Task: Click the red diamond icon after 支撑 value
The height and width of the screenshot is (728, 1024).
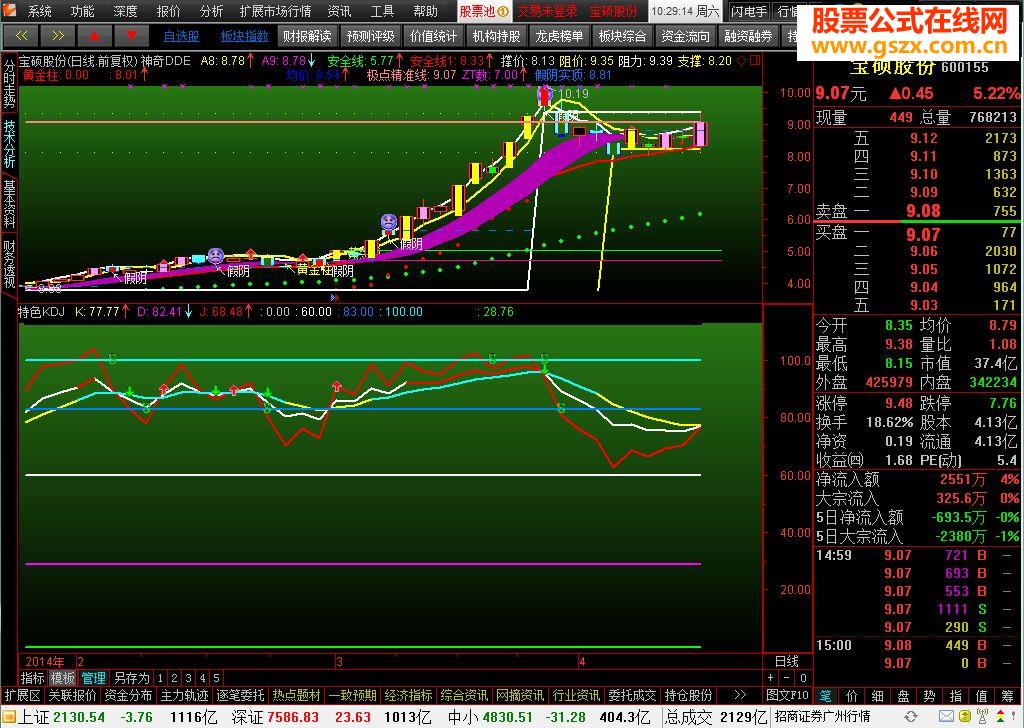Action: 742,61
